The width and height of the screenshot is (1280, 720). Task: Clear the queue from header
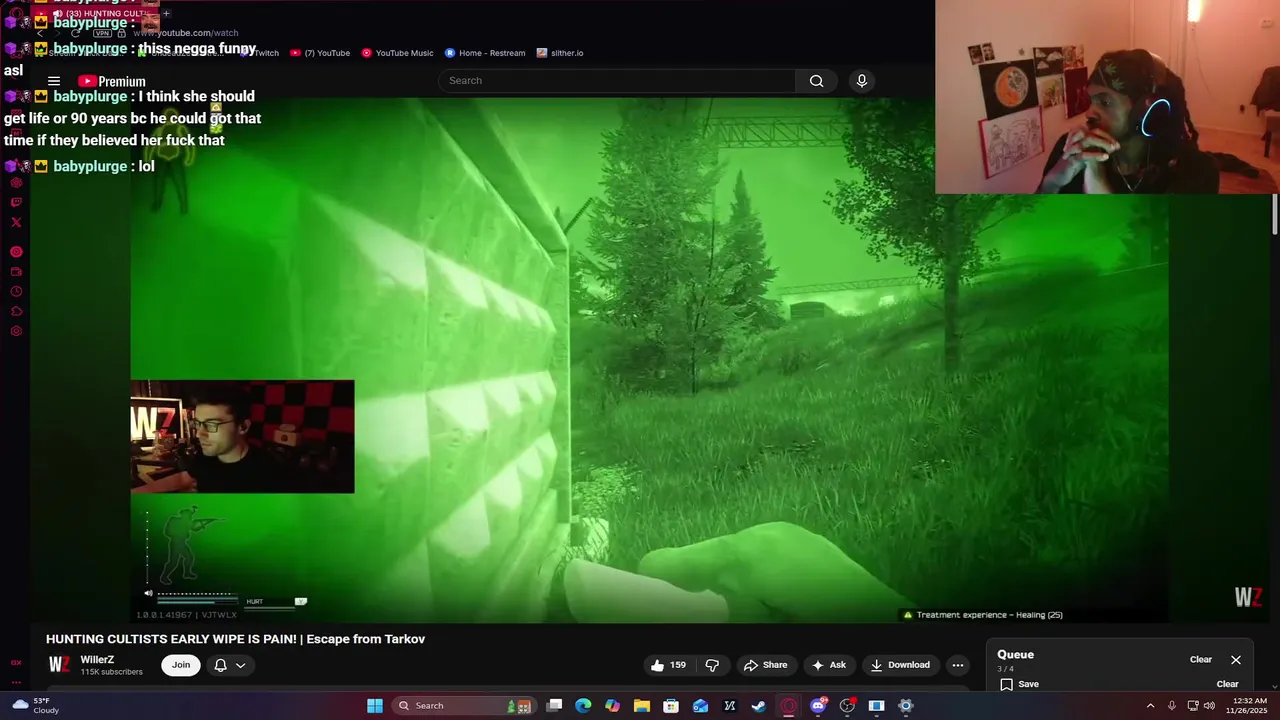(x=1201, y=660)
